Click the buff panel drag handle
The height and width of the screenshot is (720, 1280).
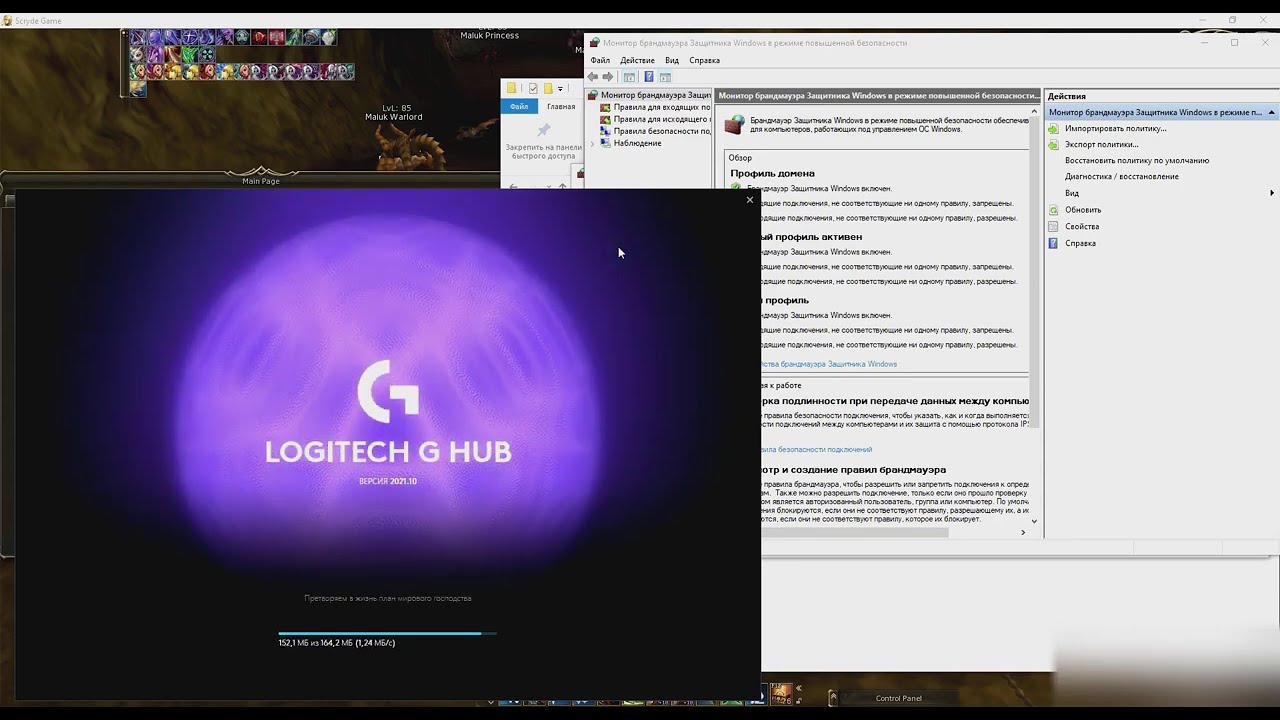(125, 63)
